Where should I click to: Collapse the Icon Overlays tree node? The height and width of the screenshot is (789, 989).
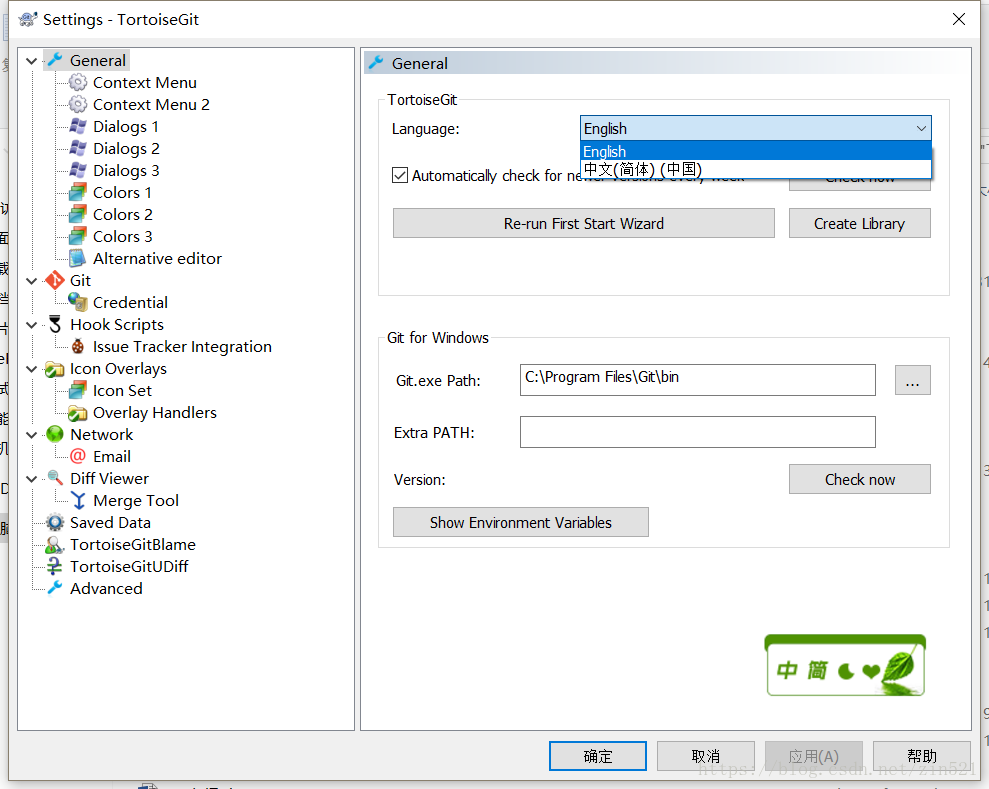tap(31, 369)
